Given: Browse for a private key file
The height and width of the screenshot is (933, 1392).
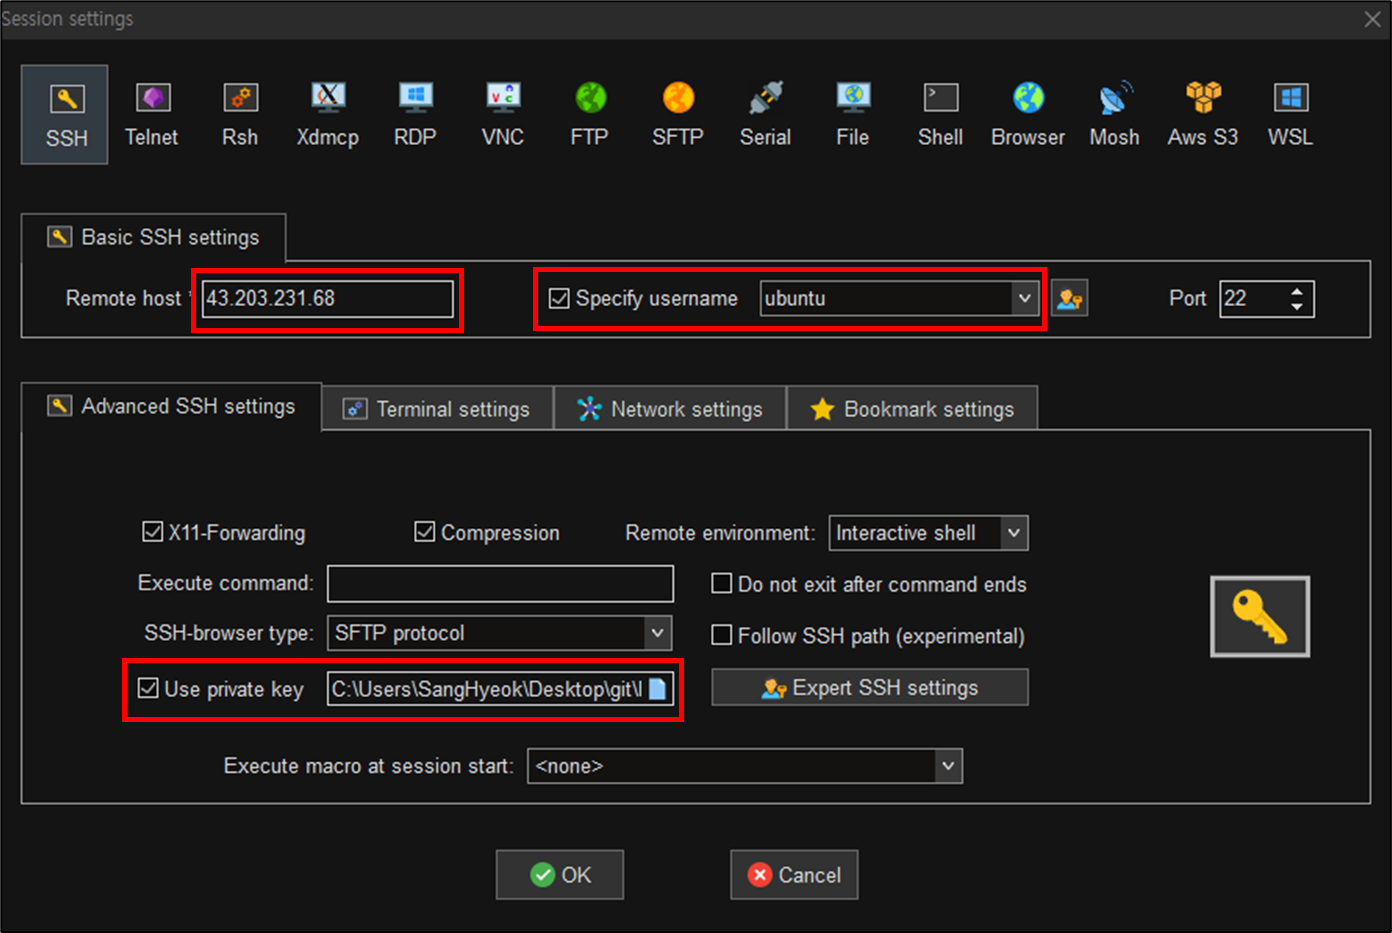Looking at the screenshot, I should coord(657,689).
